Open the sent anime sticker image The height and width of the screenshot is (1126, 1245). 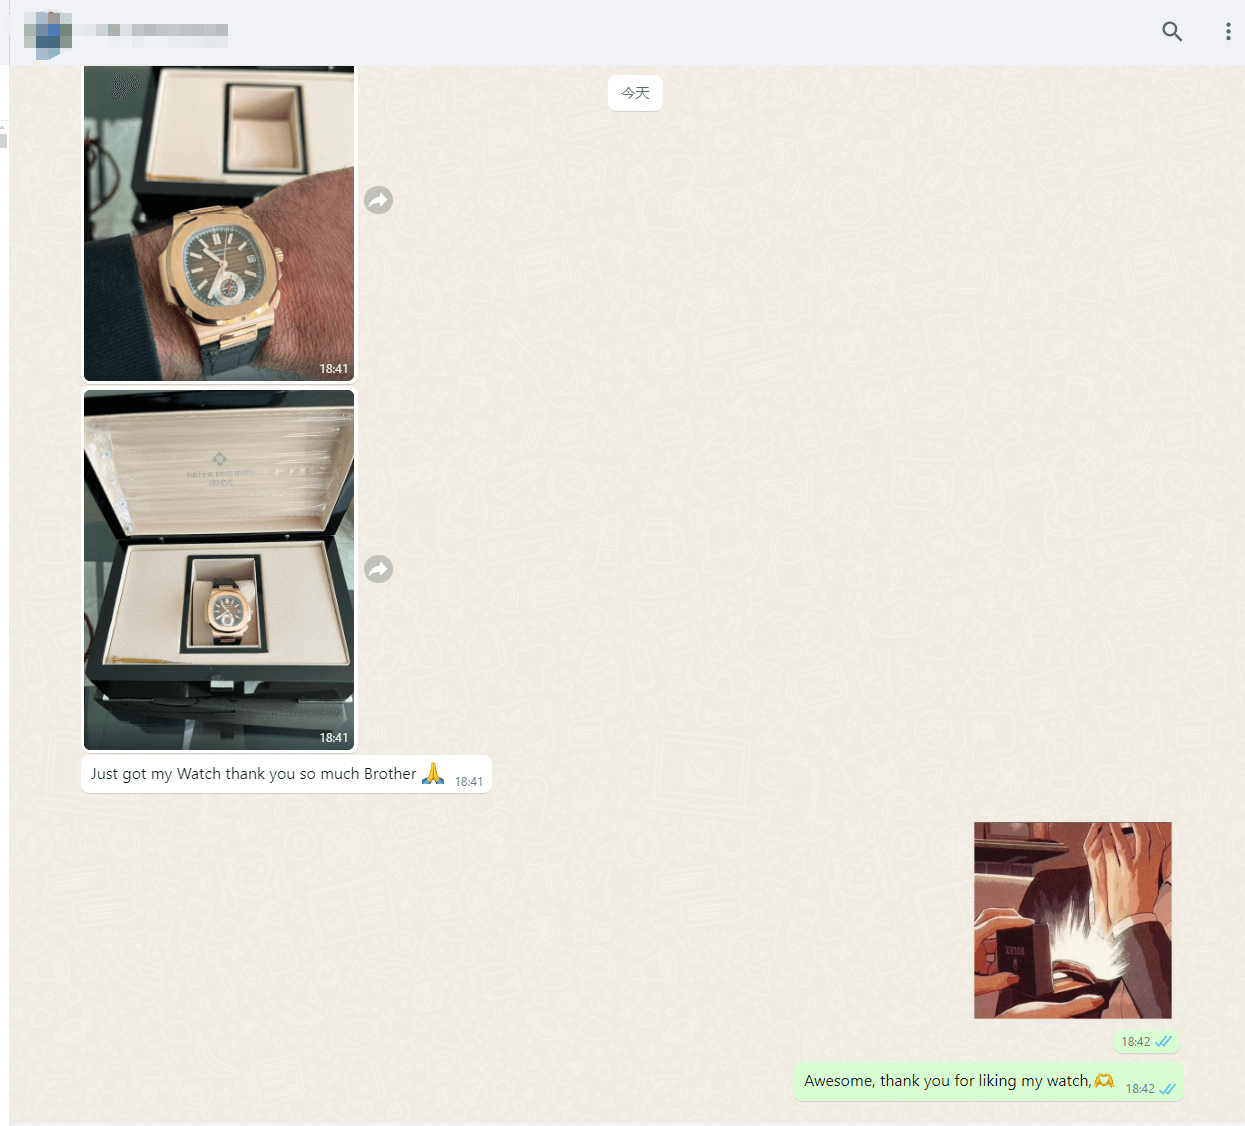pyautogui.click(x=1072, y=920)
